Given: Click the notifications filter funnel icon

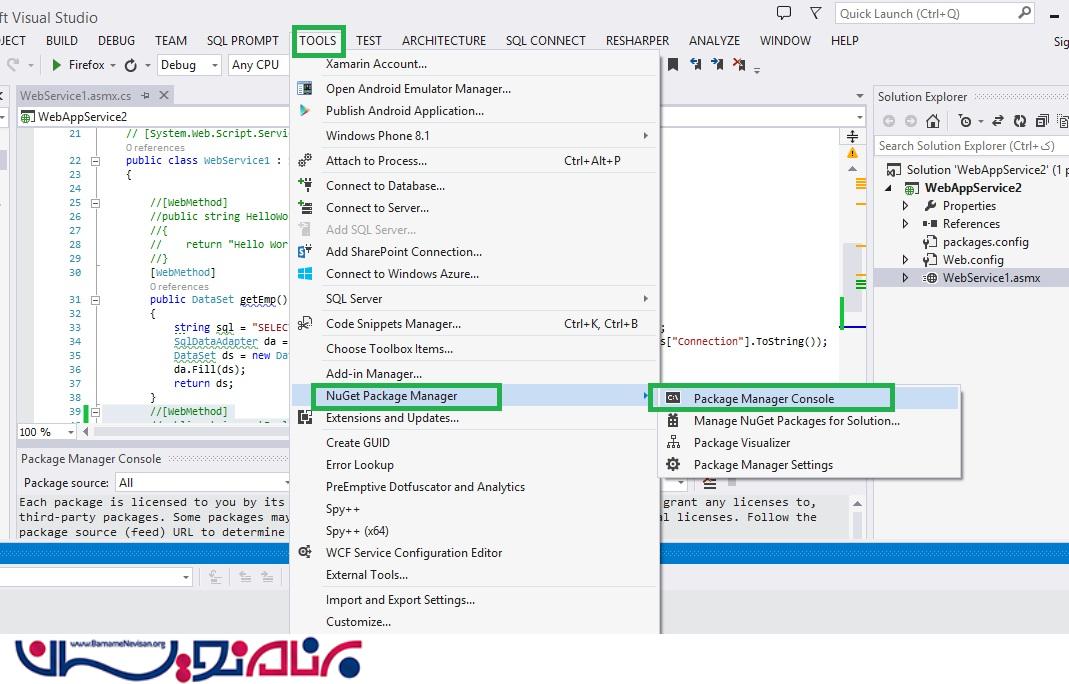Looking at the screenshot, I should [816, 13].
